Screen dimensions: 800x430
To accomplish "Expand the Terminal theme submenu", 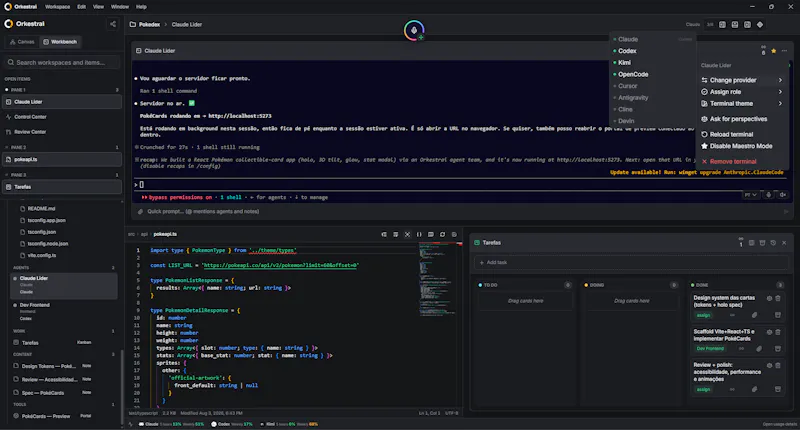I will [742, 104].
